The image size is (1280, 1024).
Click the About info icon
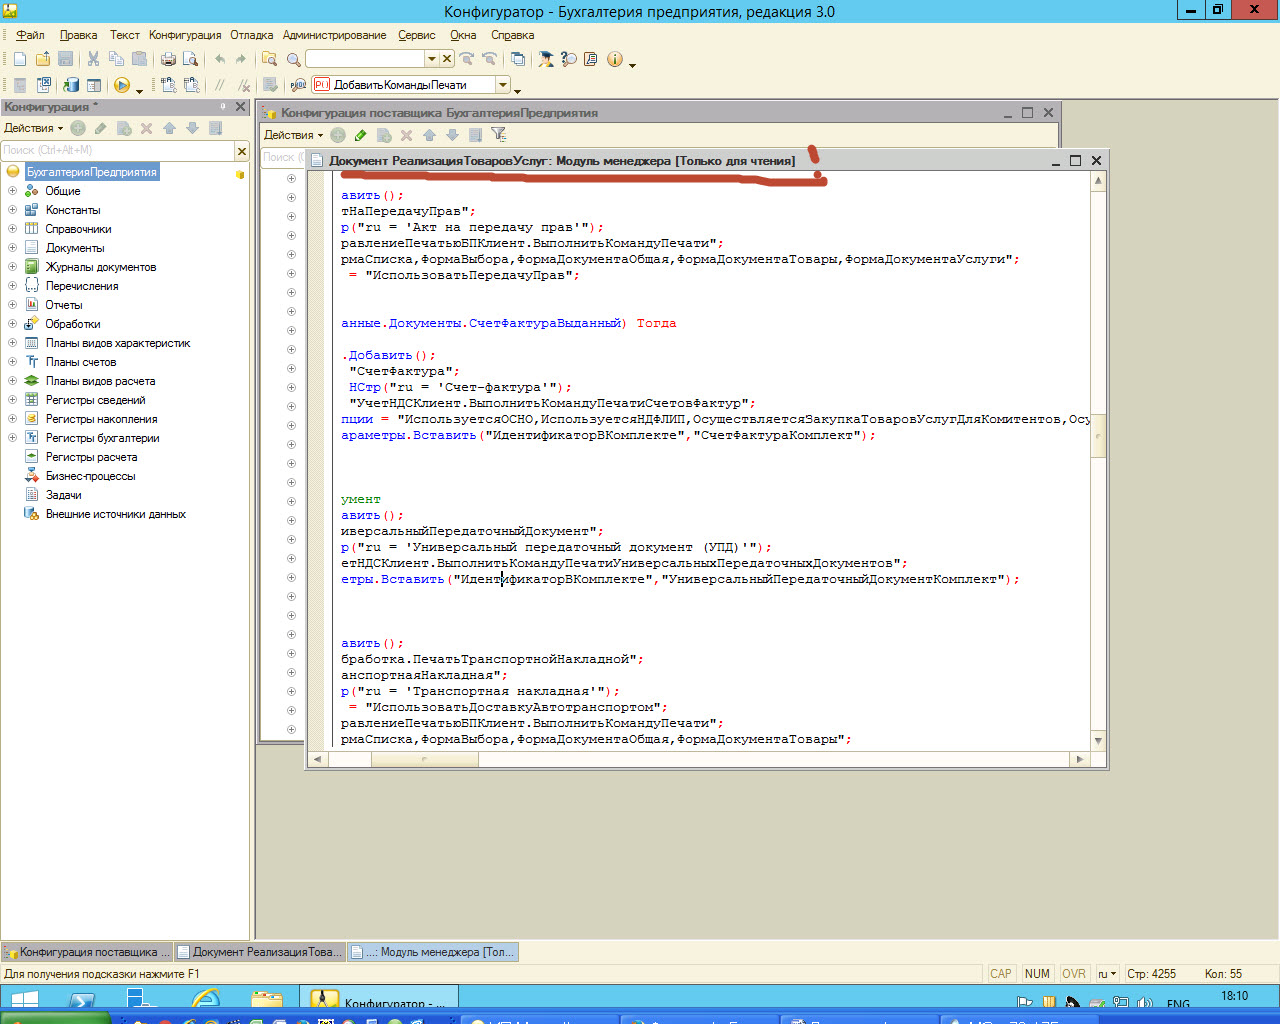614,60
